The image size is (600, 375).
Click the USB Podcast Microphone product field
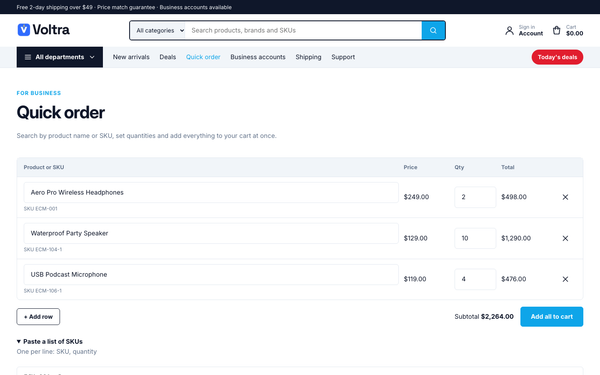pos(211,274)
